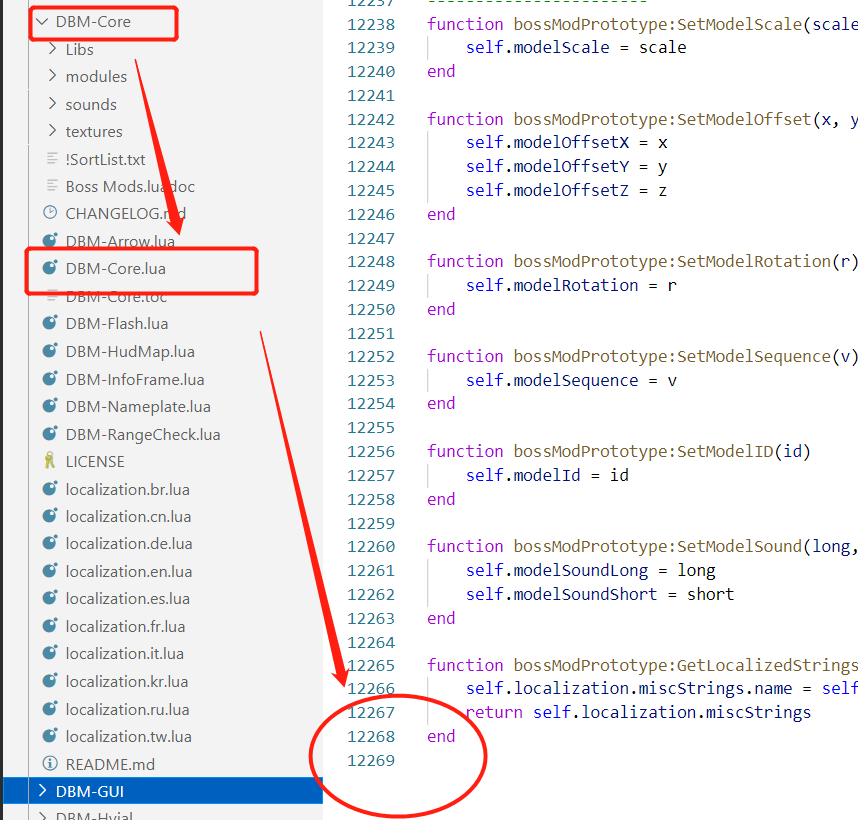Place cursor on SetModelID function line

pyautogui.click(x=618, y=451)
